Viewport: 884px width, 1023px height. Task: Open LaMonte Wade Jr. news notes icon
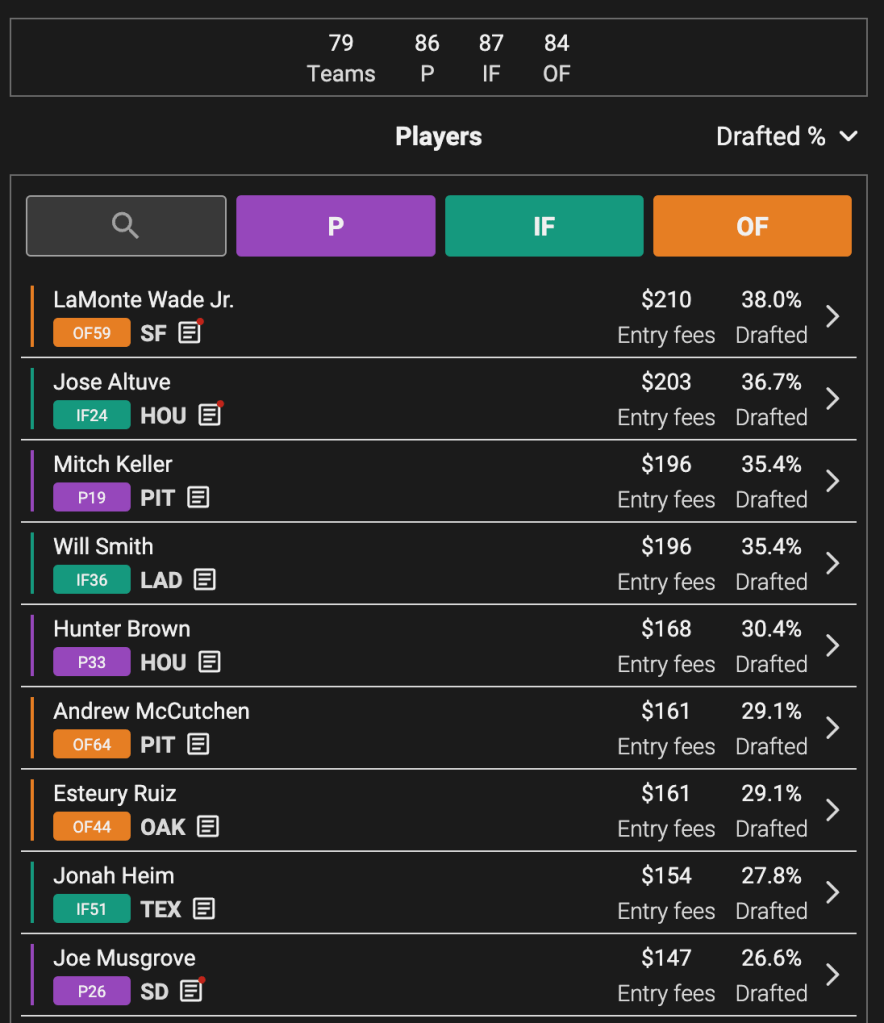pyautogui.click(x=190, y=333)
